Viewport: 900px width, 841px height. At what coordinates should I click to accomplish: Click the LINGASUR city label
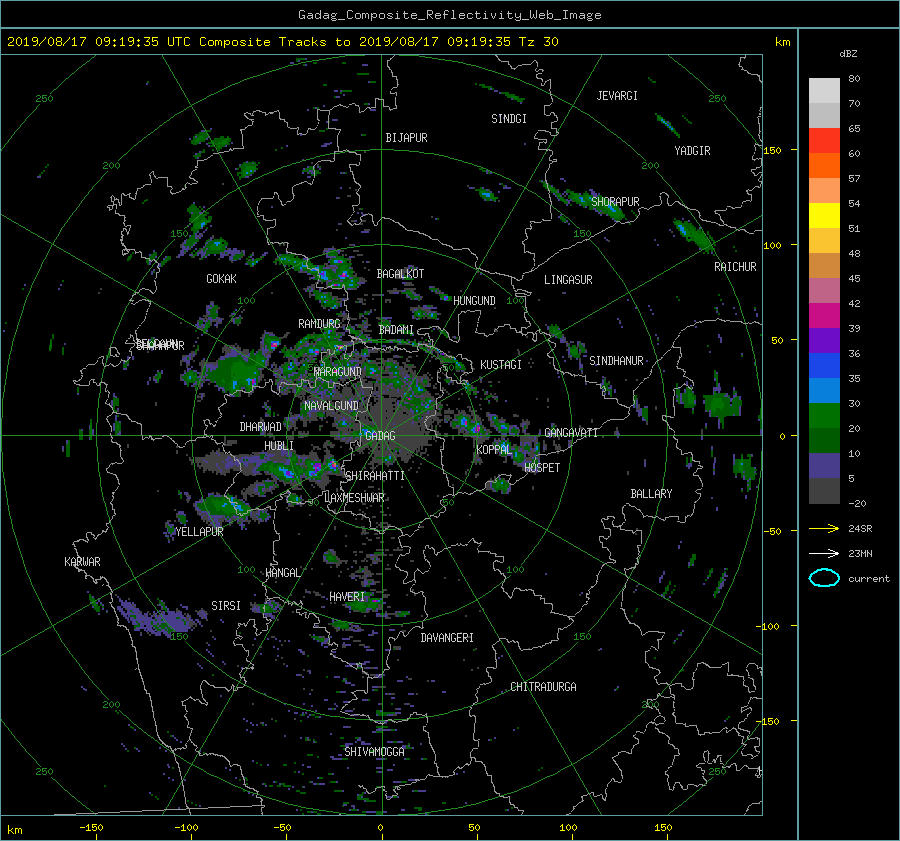[568, 280]
